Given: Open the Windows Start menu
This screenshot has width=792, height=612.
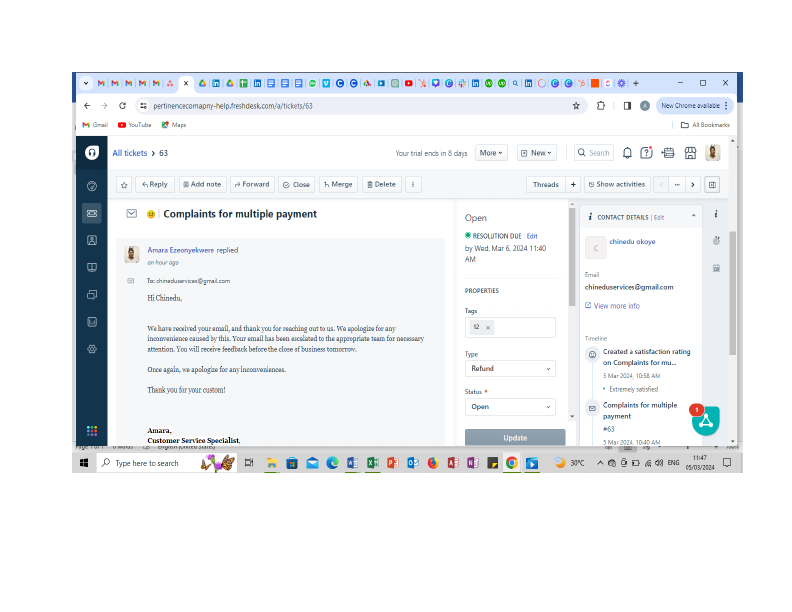Looking at the screenshot, I should (84, 463).
